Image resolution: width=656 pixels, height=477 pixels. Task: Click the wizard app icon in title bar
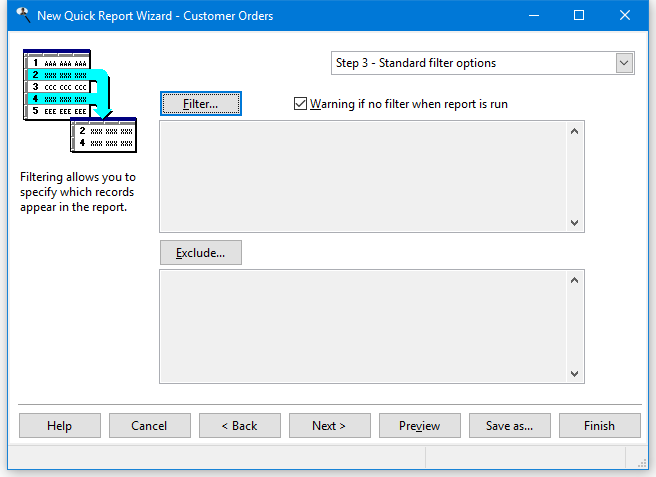click(23, 15)
